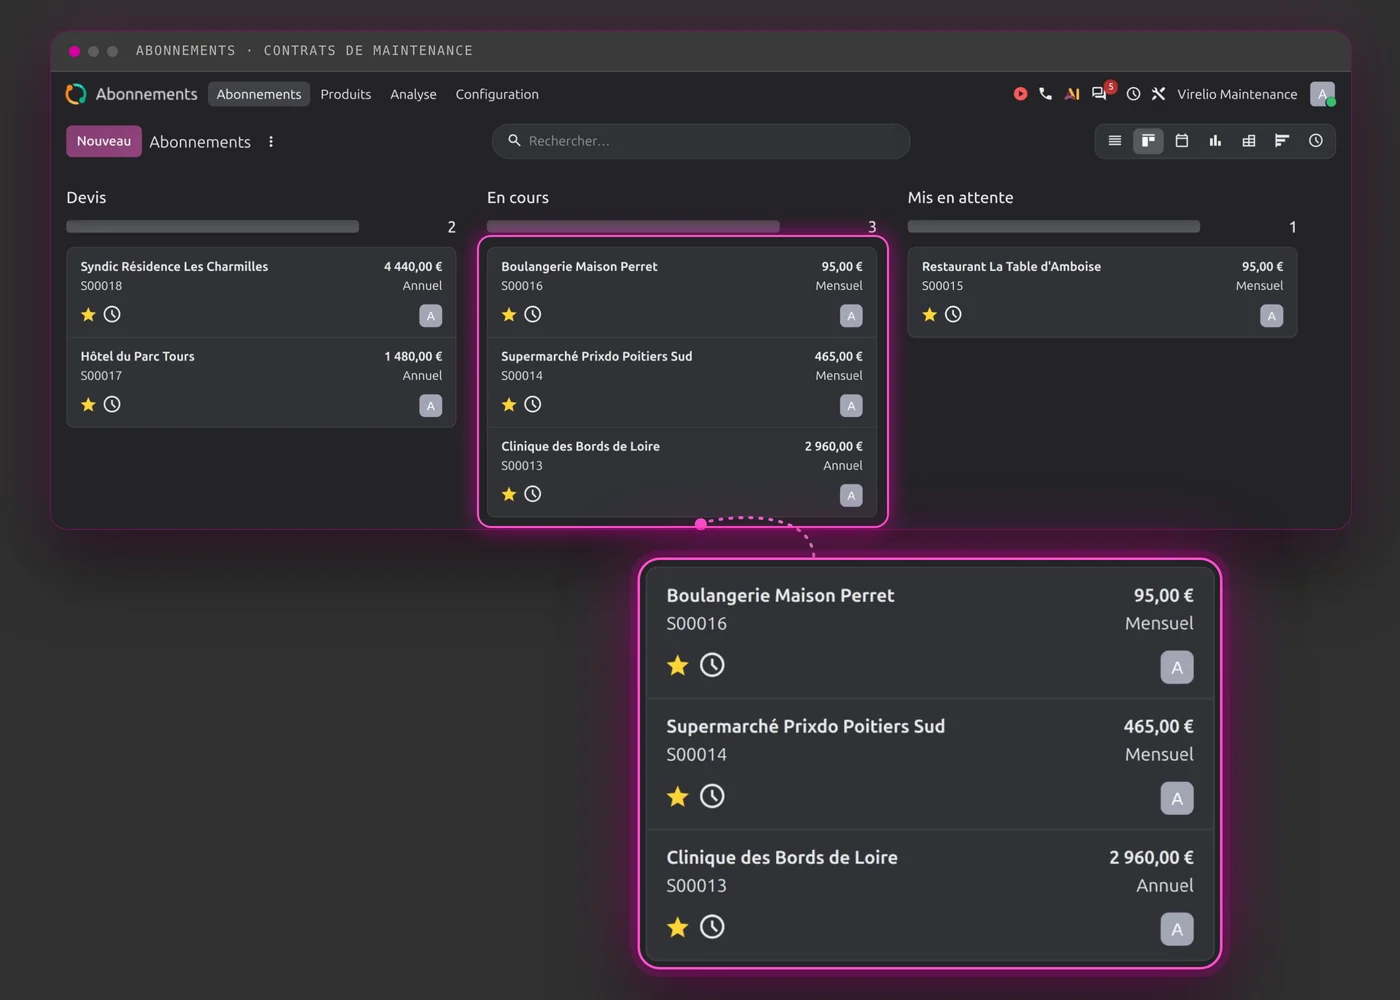Viewport: 1400px width, 1000px height.
Task: Switch to graph bar-chart view
Action: (x=1215, y=141)
